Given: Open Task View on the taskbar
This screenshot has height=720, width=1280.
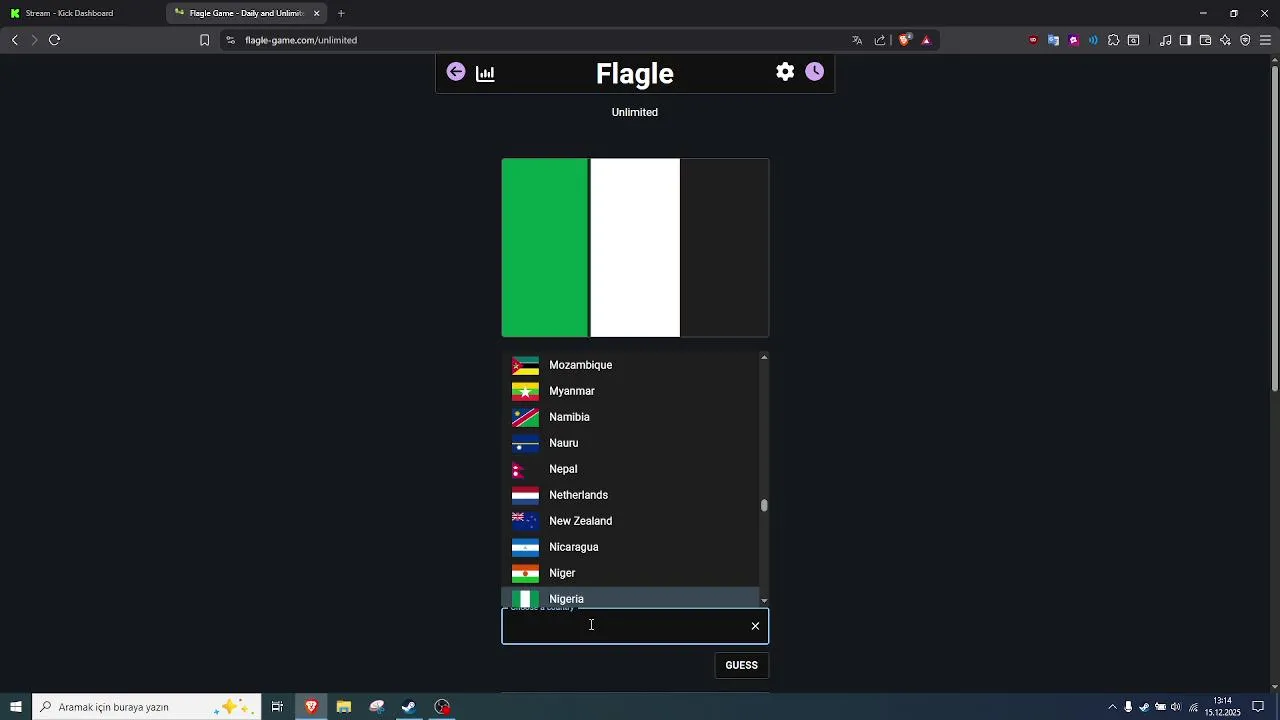Looking at the screenshot, I should 277,707.
